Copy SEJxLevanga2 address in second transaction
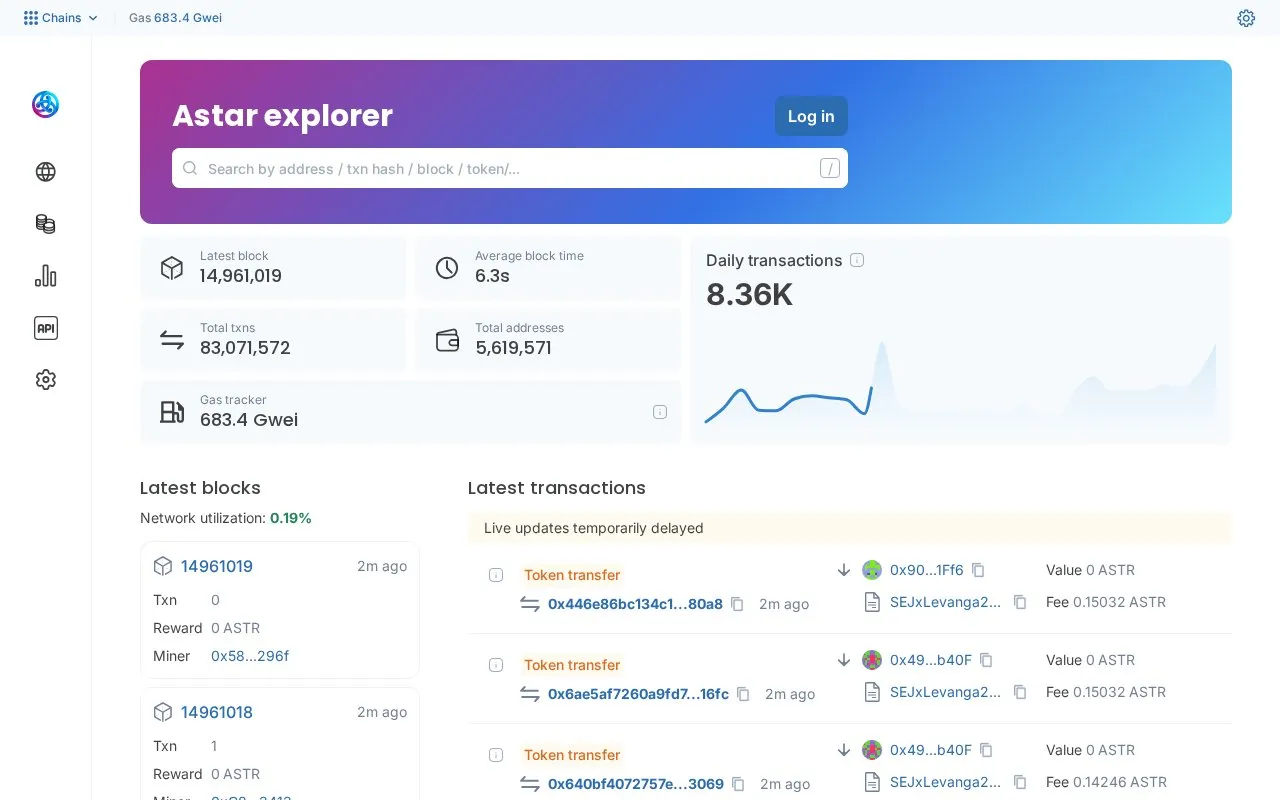This screenshot has width=1280, height=800. click(x=1020, y=692)
